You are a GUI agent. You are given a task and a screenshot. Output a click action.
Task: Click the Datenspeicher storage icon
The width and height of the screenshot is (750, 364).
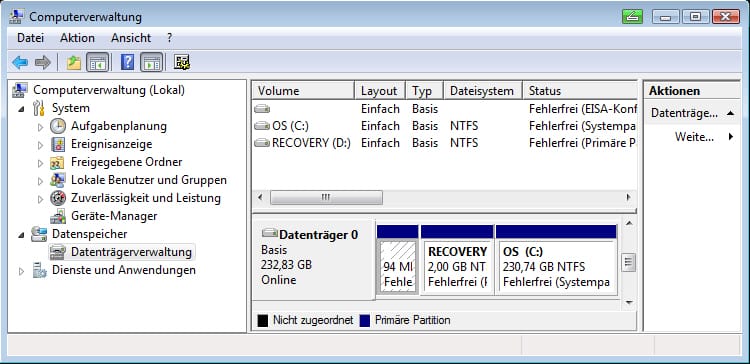click(x=39, y=234)
